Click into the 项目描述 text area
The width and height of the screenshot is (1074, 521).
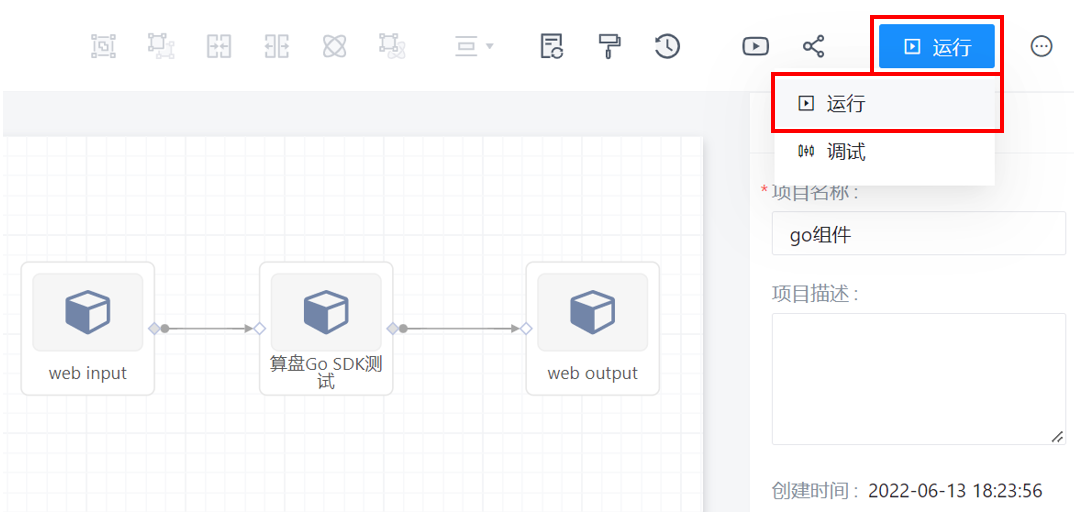pos(918,378)
